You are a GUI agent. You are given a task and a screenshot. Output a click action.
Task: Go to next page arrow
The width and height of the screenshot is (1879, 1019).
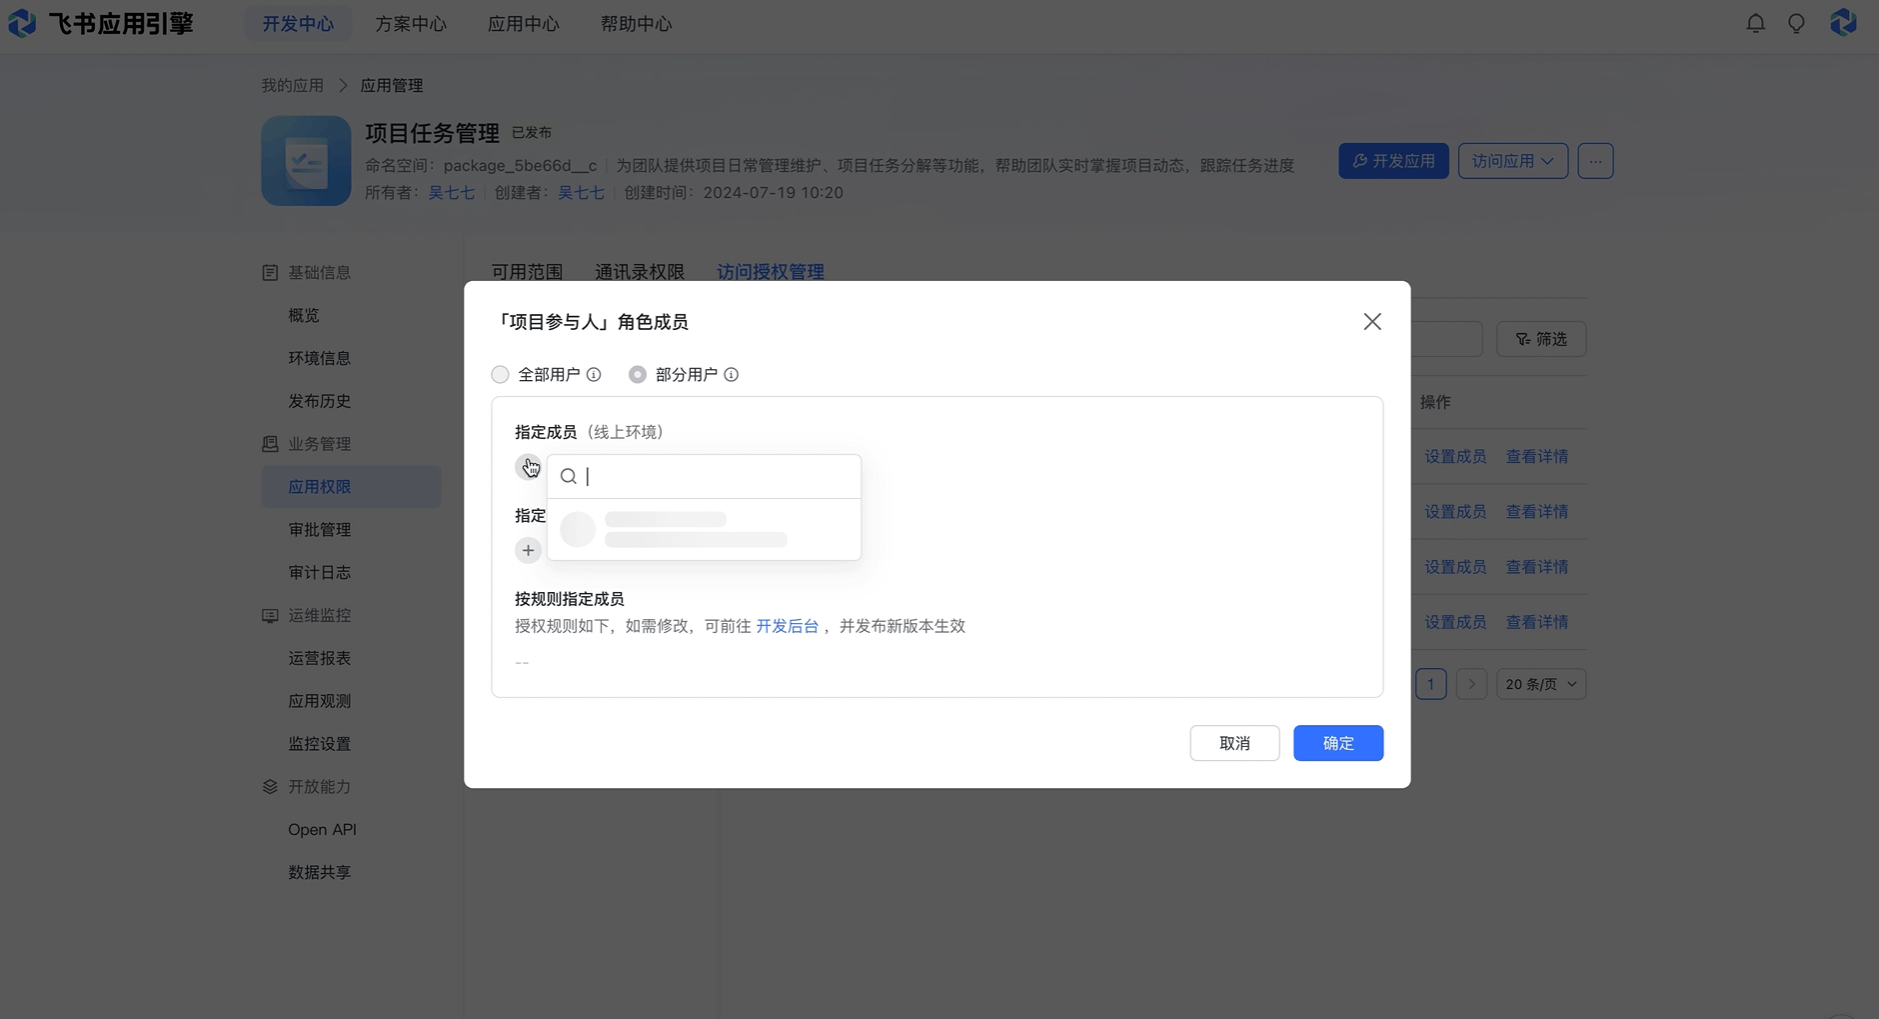[1471, 684]
